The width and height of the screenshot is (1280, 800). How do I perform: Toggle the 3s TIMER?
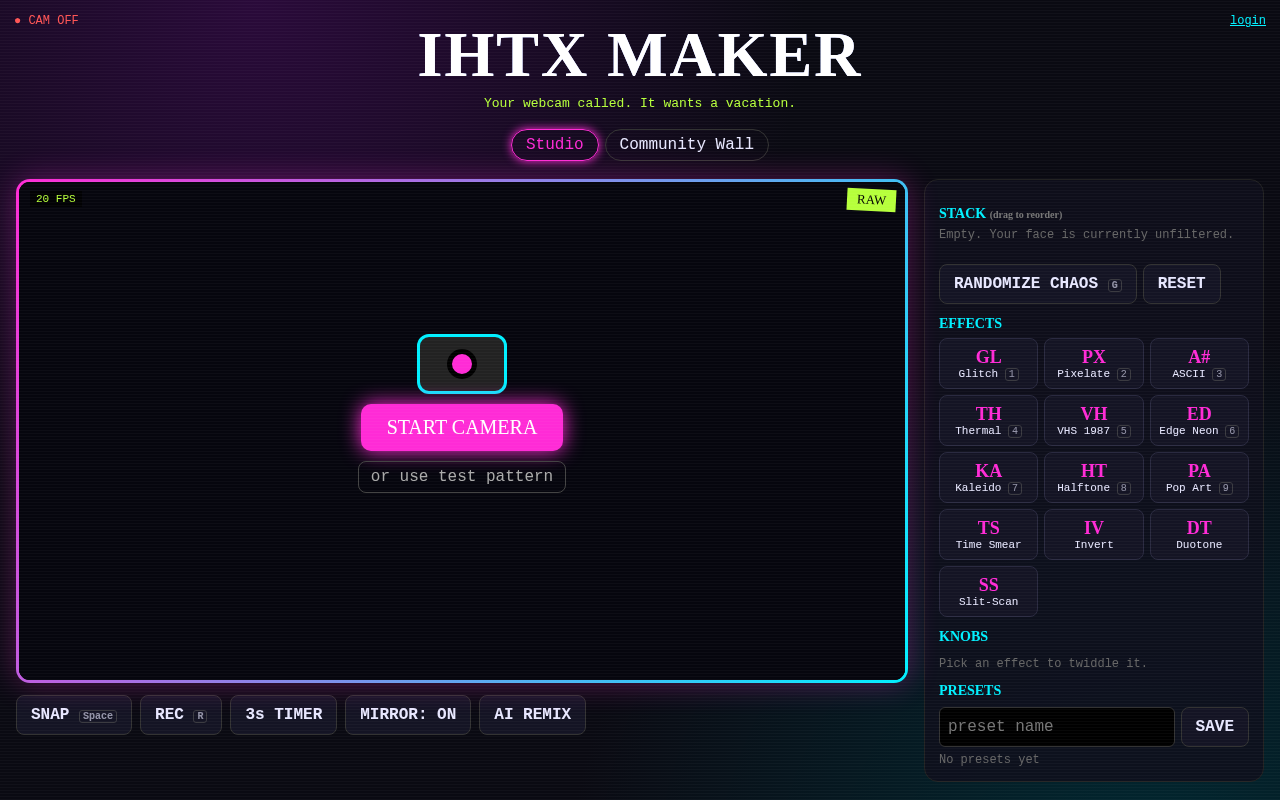[x=284, y=715]
